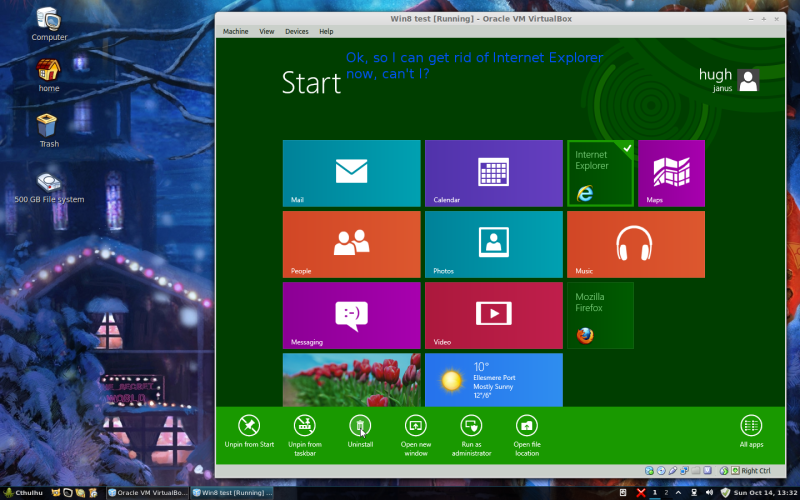Image resolution: width=800 pixels, height=500 pixels.
Task: Open the Ellesmere Port weather tile
Action: pos(494,380)
